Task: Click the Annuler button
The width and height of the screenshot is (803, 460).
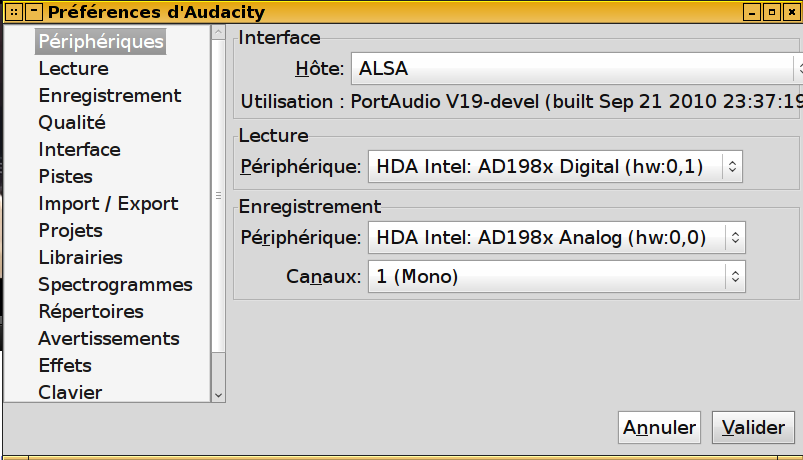Action: point(659,427)
